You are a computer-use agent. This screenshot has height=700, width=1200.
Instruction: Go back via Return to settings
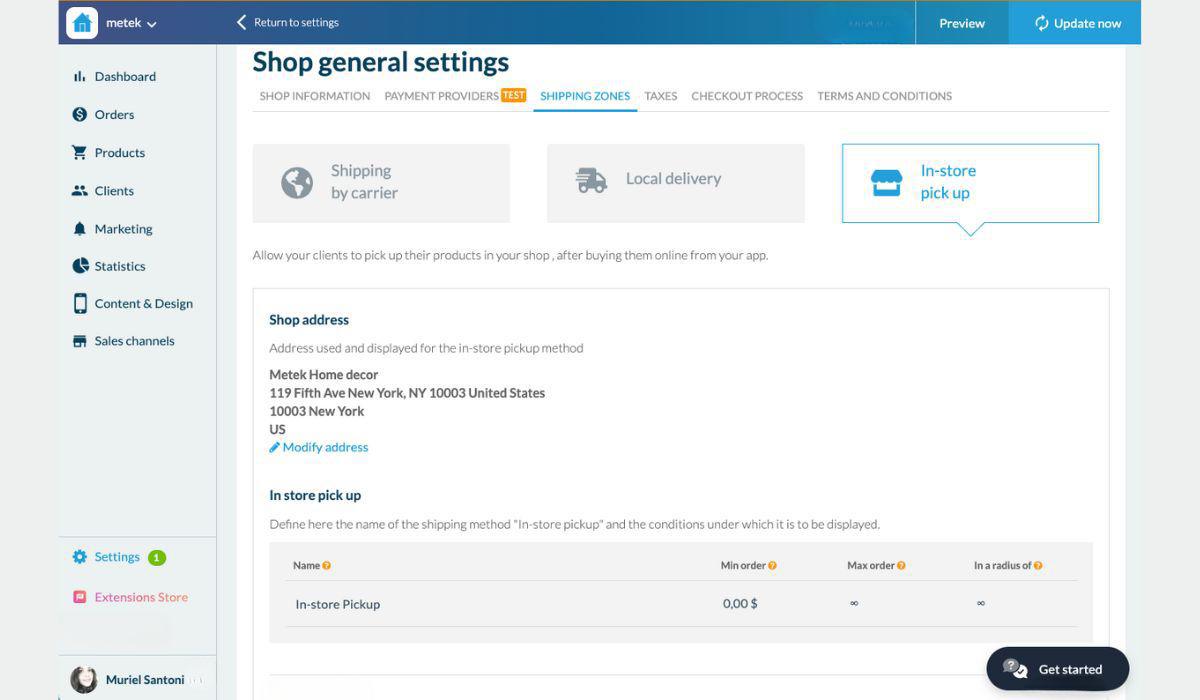coord(287,22)
